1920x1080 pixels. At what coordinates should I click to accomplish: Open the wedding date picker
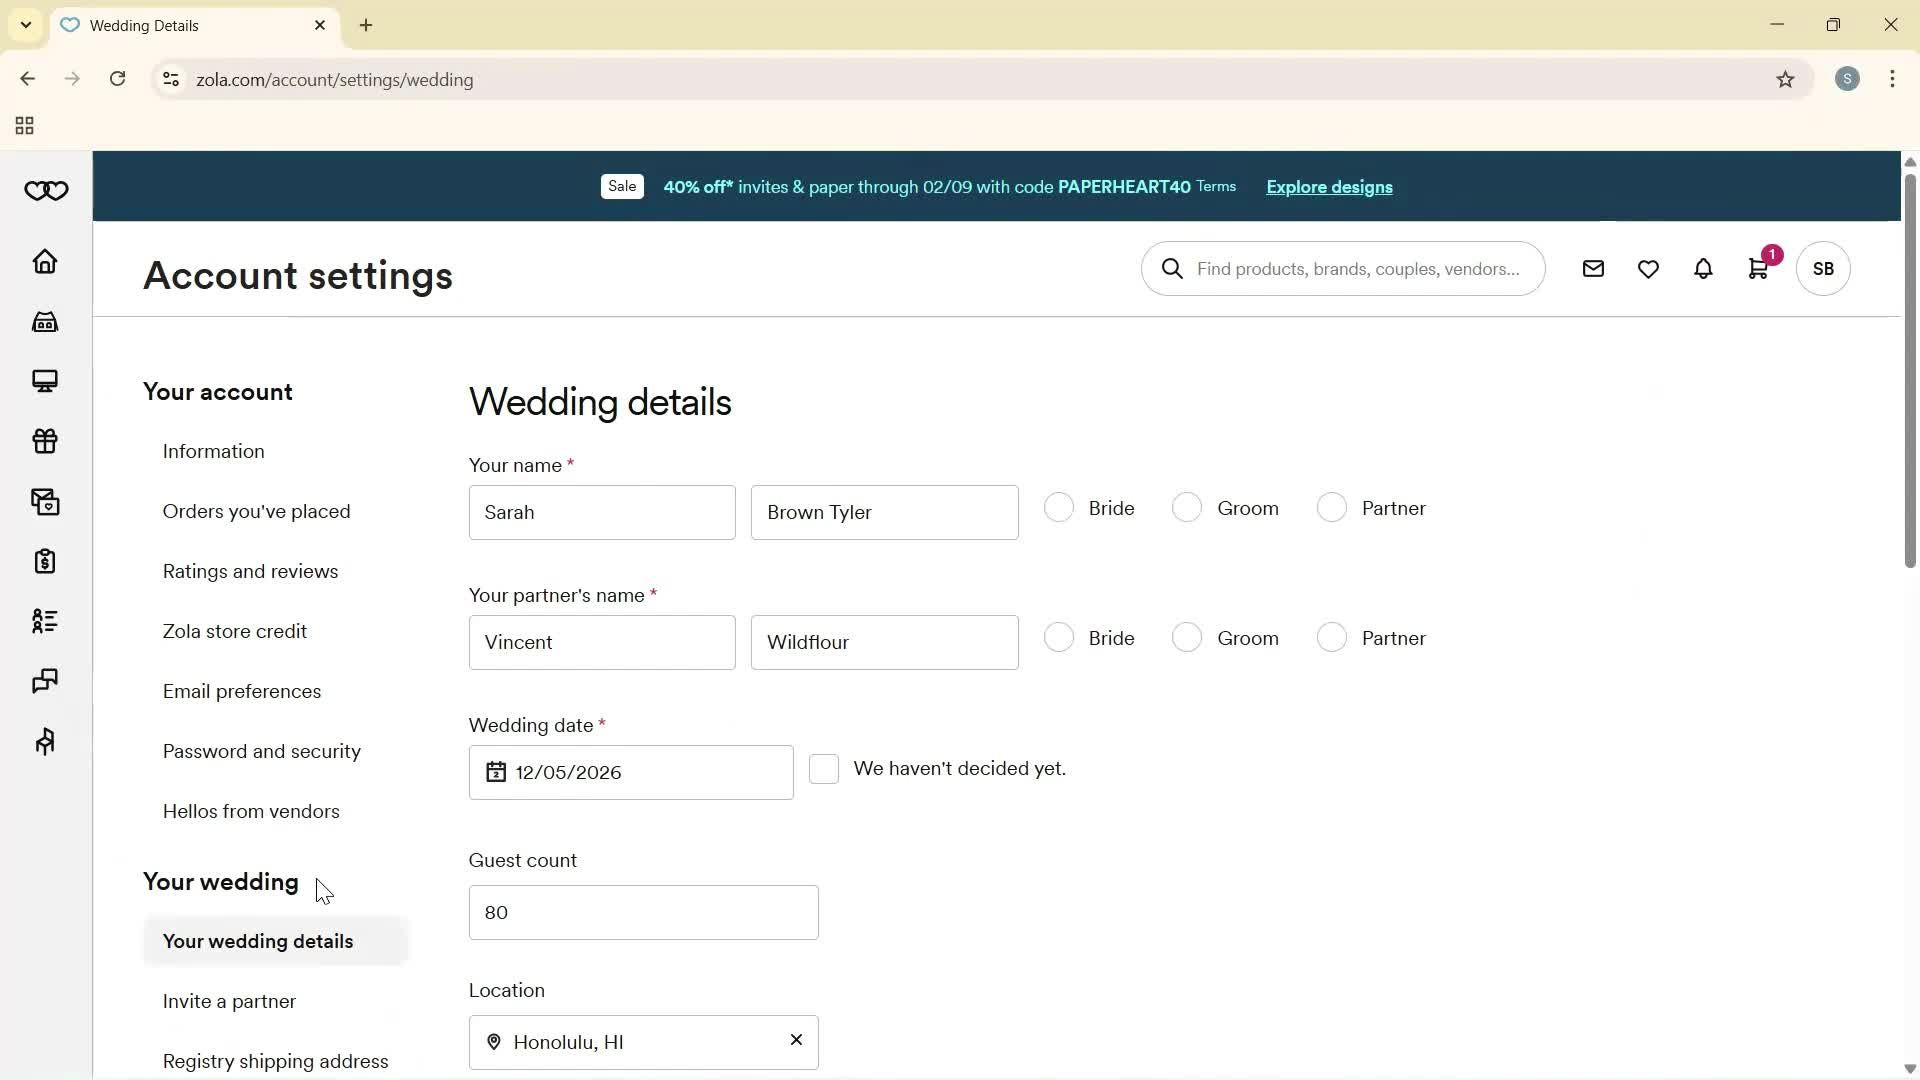(x=631, y=772)
